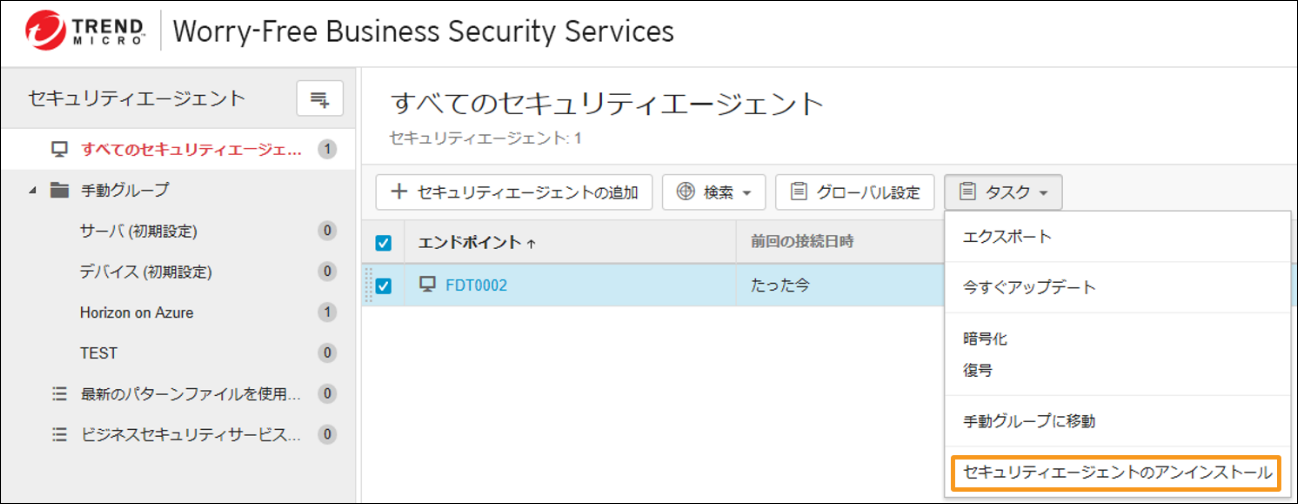1298x504 pixels.
Task: Click セキュリティエージェントの追加 button
Action: (514, 192)
